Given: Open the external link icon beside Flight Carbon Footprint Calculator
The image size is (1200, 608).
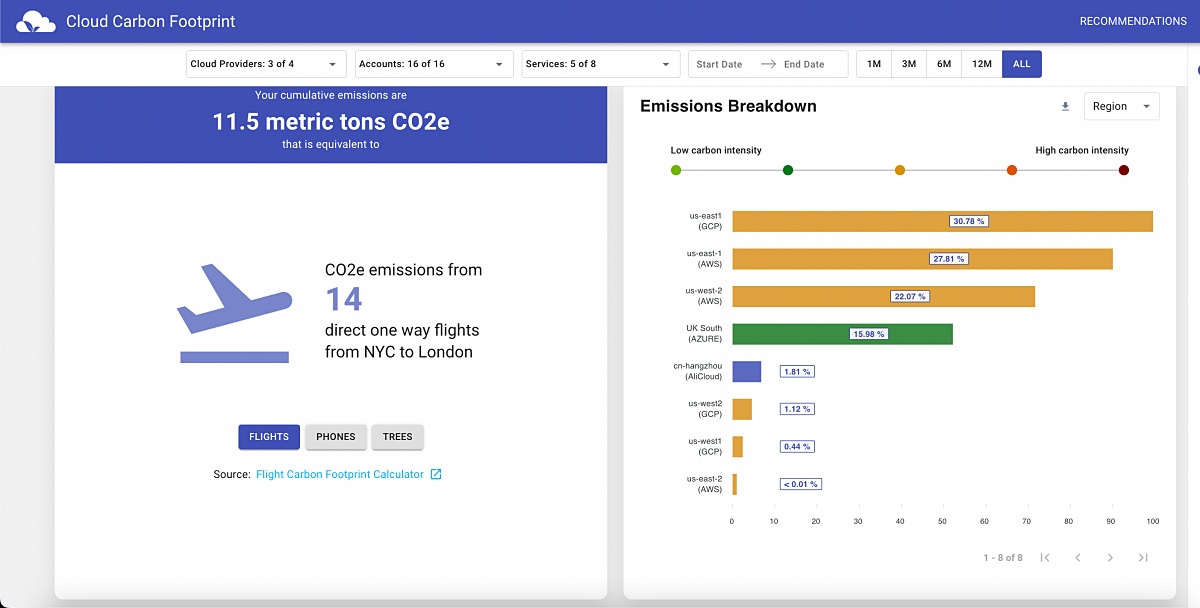Looking at the screenshot, I should pyautogui.click(x=436, y=474).
